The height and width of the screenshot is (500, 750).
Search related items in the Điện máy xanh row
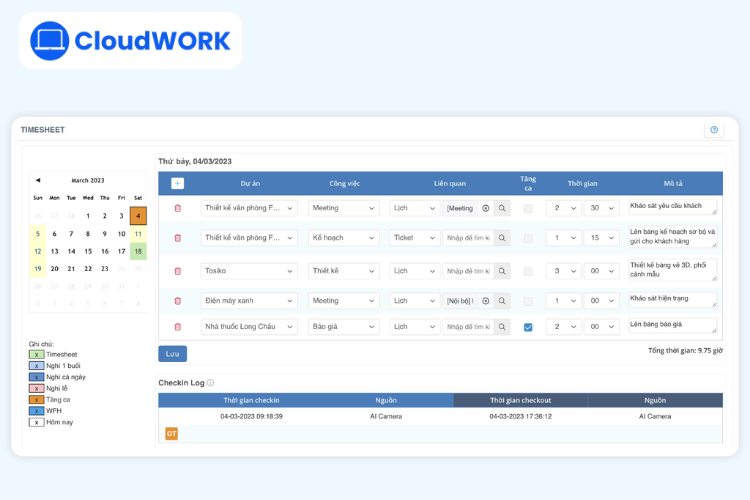502,301
